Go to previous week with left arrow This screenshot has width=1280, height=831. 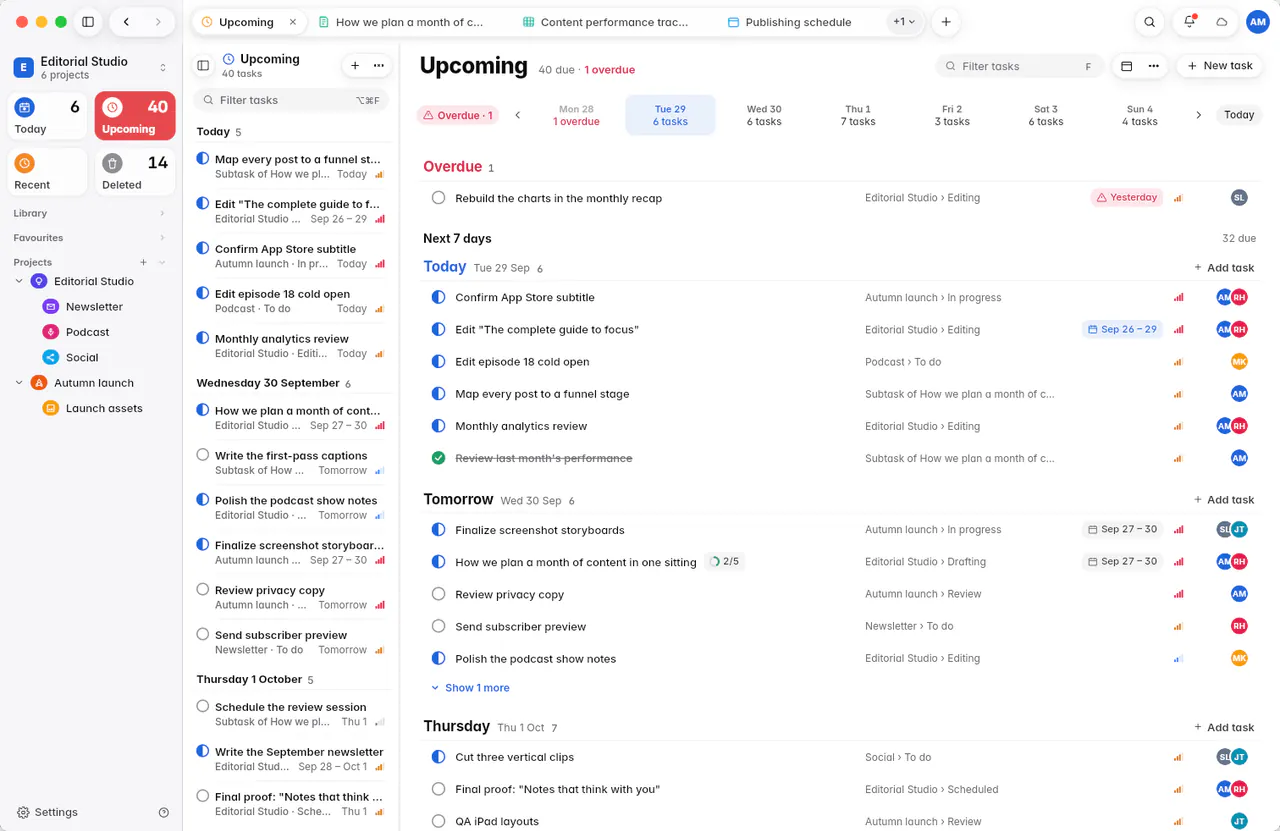pos(518,115)
